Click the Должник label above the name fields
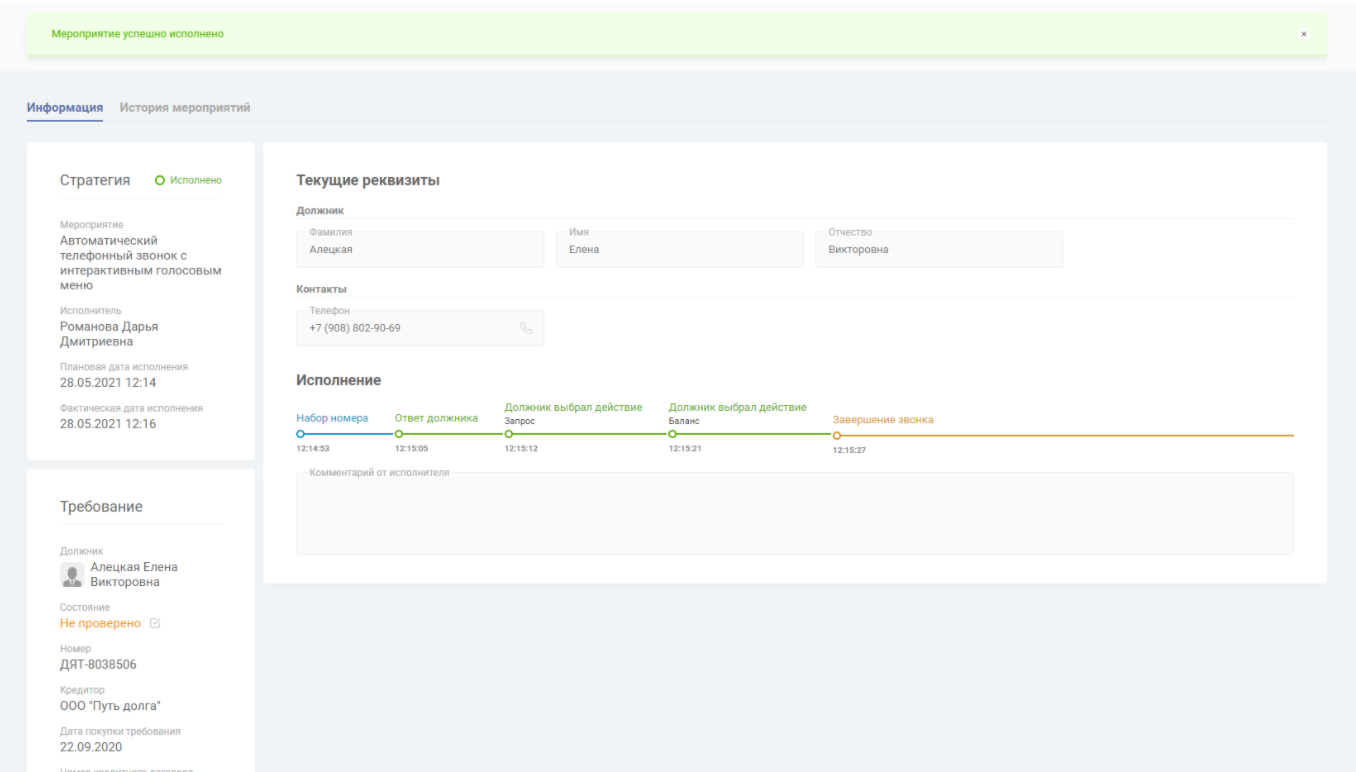This screenshot has width=1356, height=772. [x=320, y=211]
